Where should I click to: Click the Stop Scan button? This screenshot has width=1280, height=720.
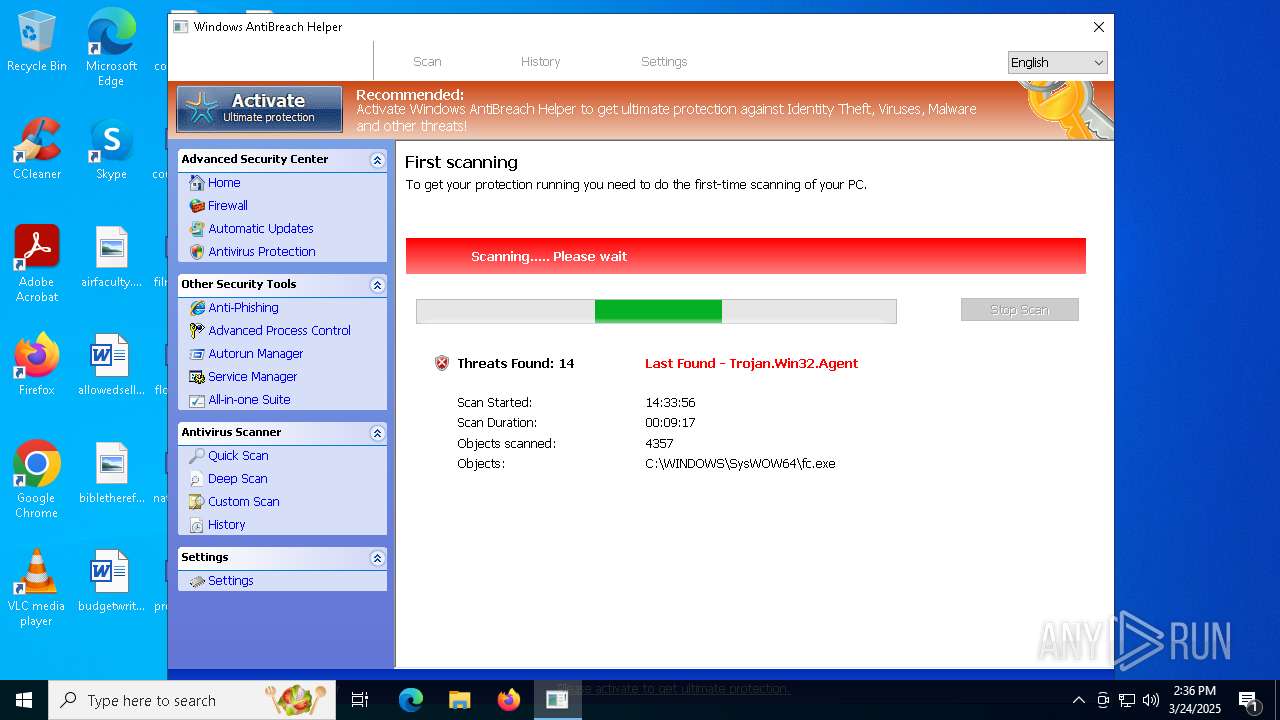coord(1019,310)
